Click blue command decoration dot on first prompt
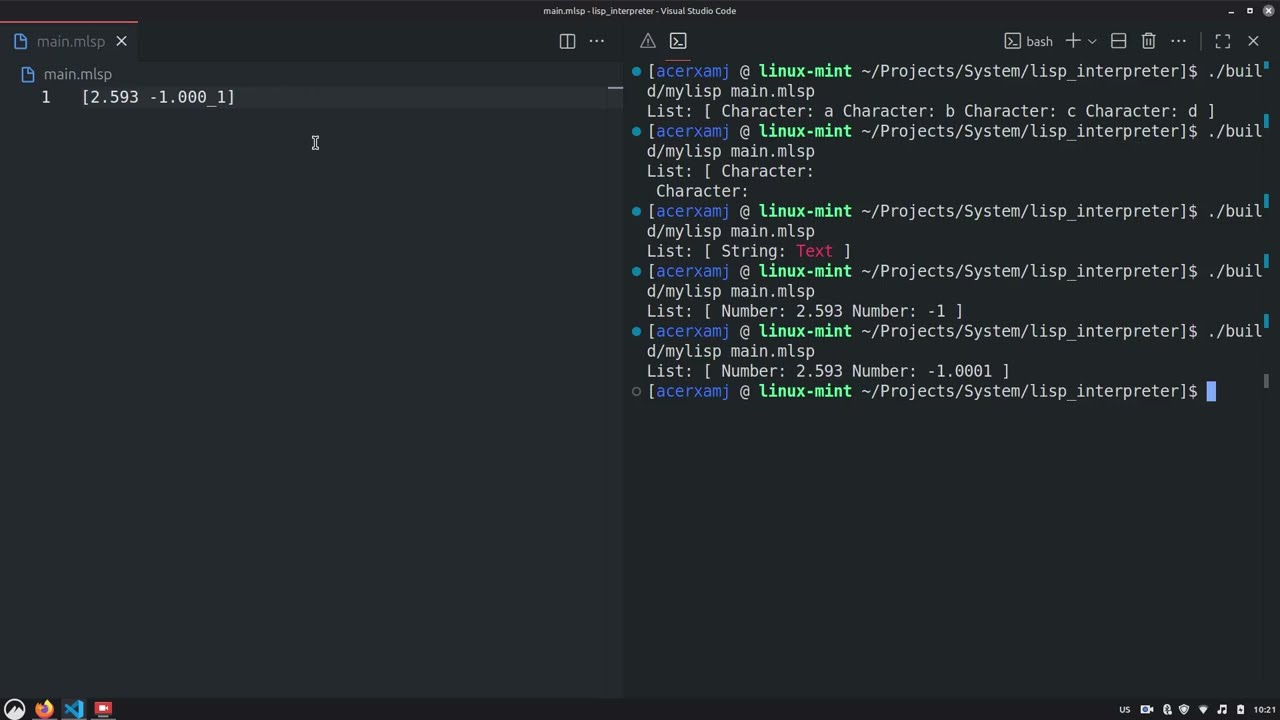 636,71
